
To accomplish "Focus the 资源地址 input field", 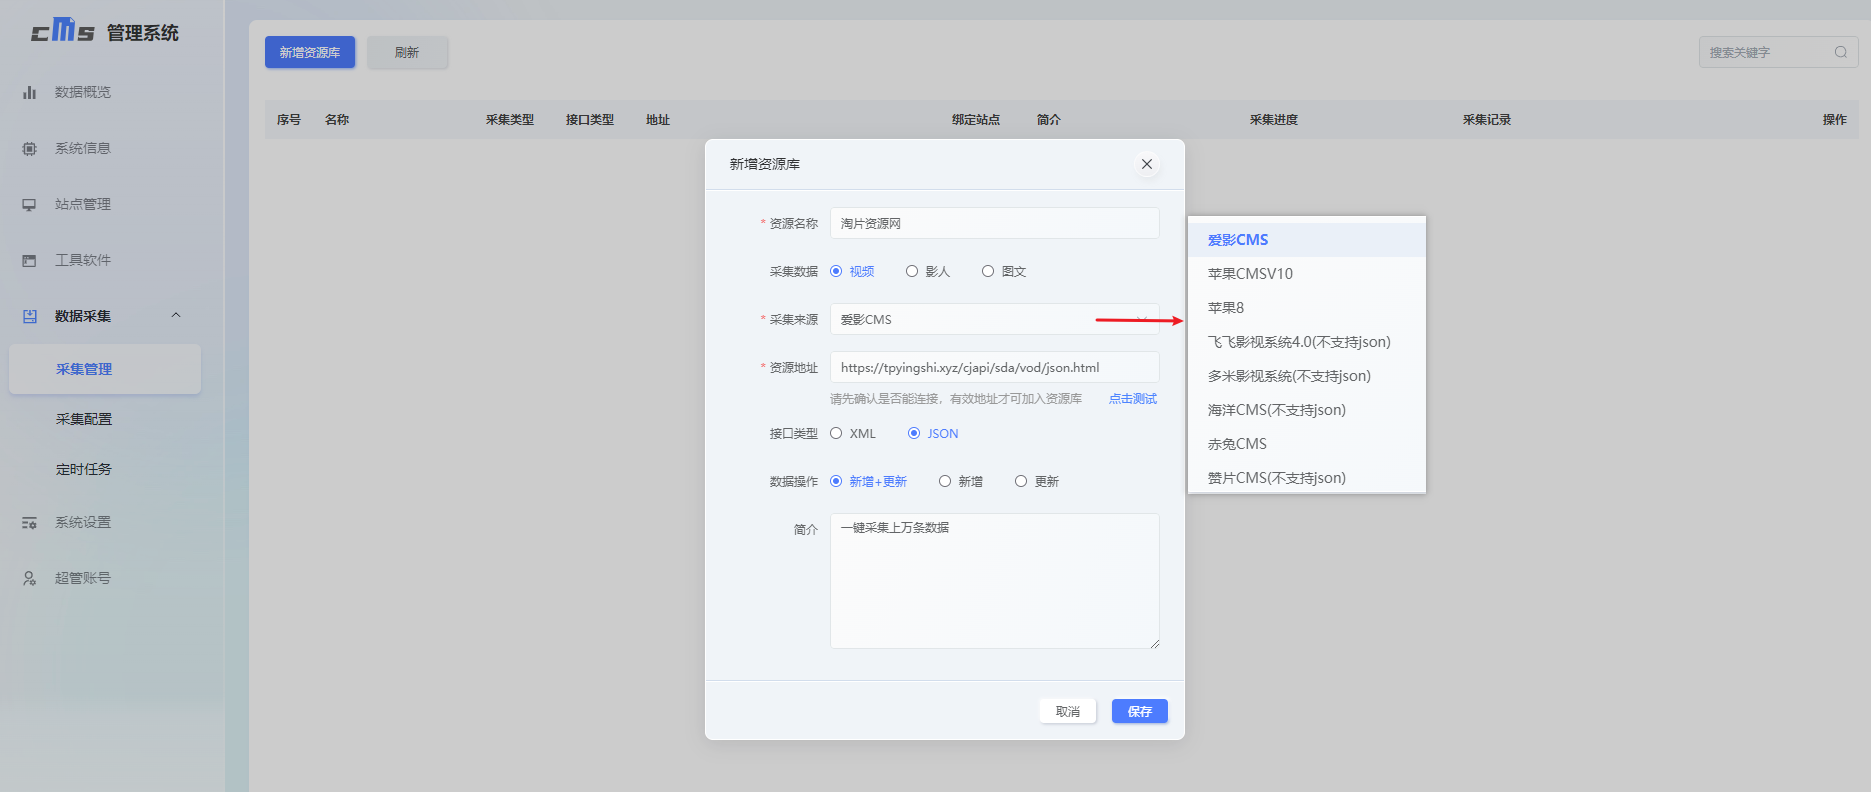I will click(995, 367).
